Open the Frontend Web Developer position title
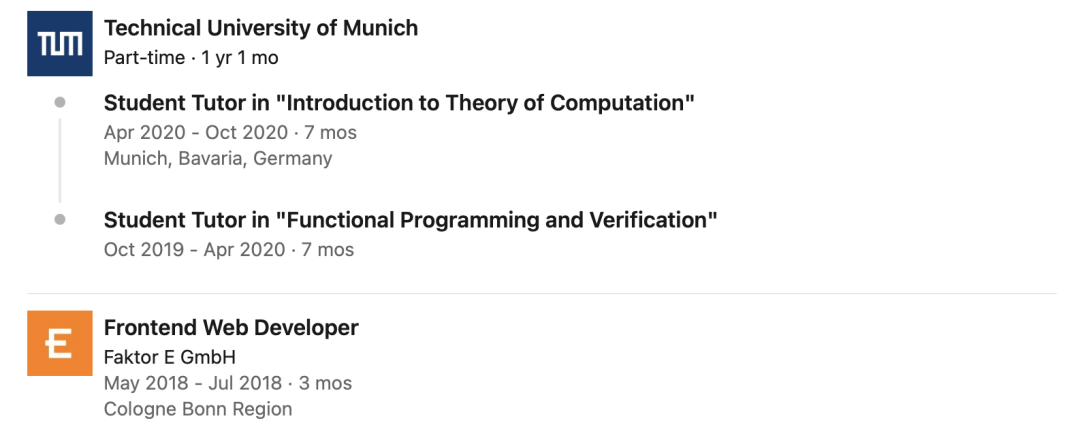 [x=231, y=328]
